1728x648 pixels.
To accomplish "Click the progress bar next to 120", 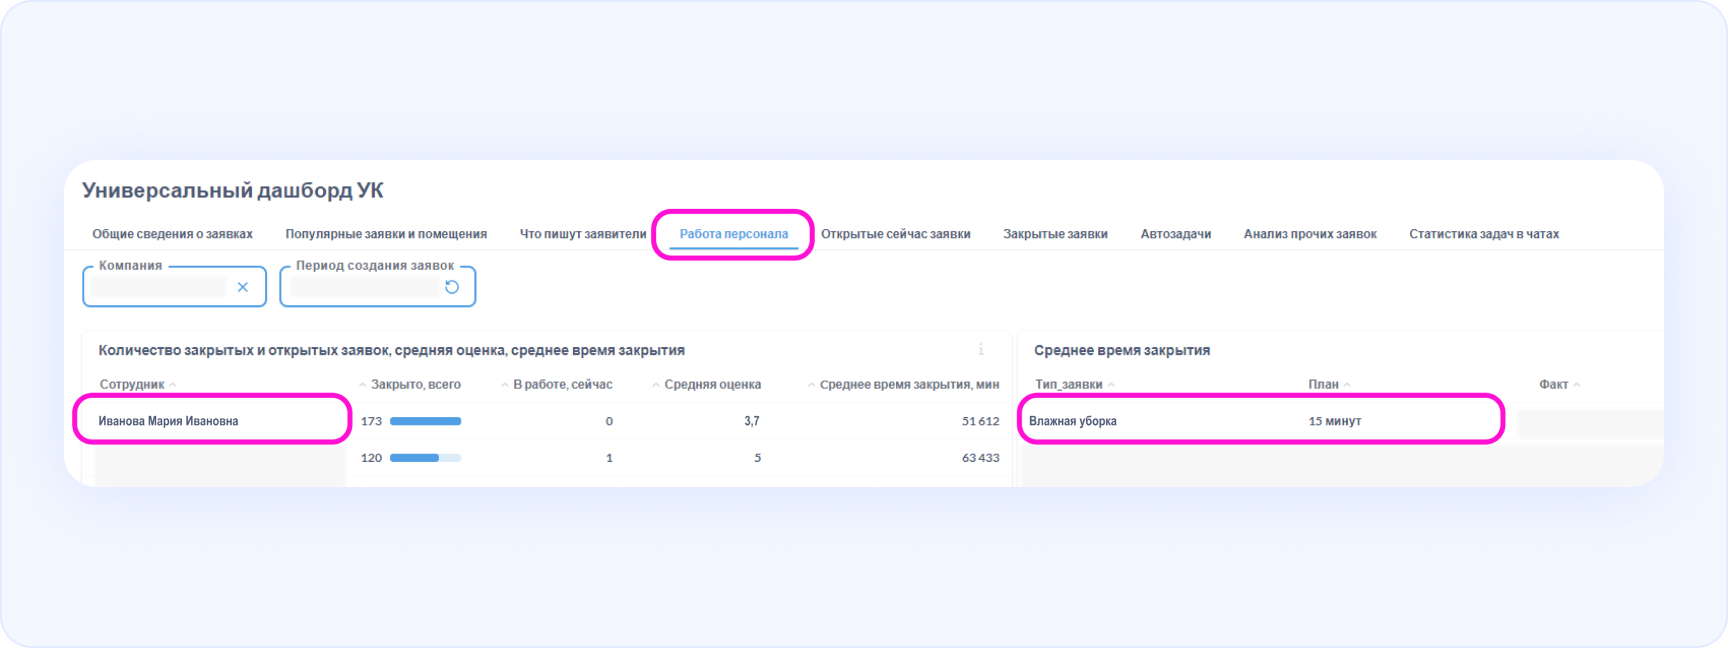I will 425,458.
